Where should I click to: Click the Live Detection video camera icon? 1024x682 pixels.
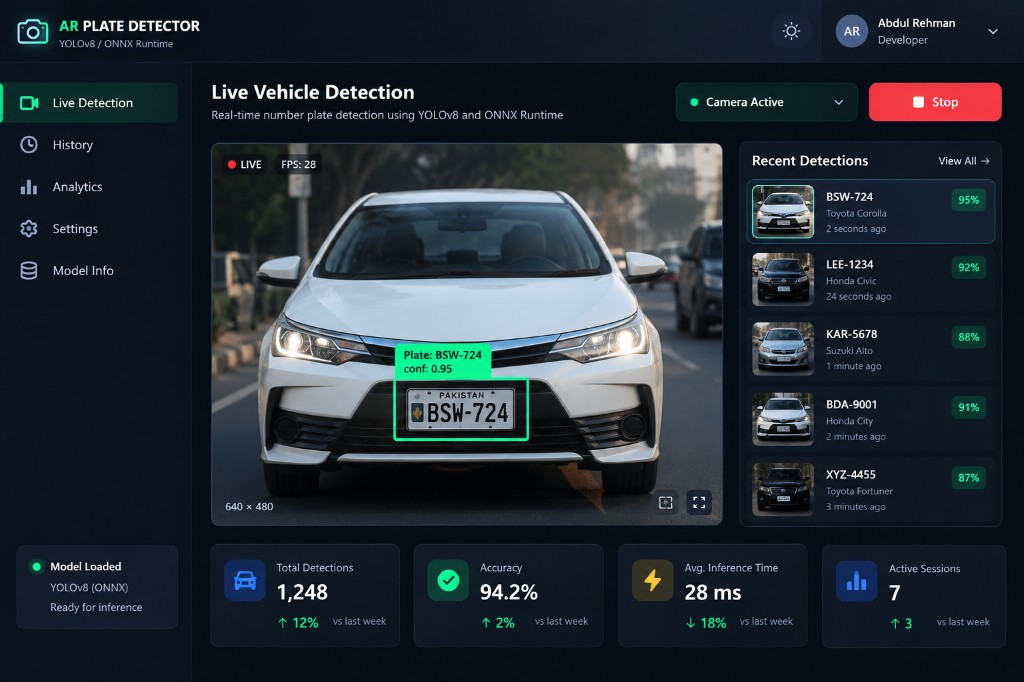[x=29, y=103]
